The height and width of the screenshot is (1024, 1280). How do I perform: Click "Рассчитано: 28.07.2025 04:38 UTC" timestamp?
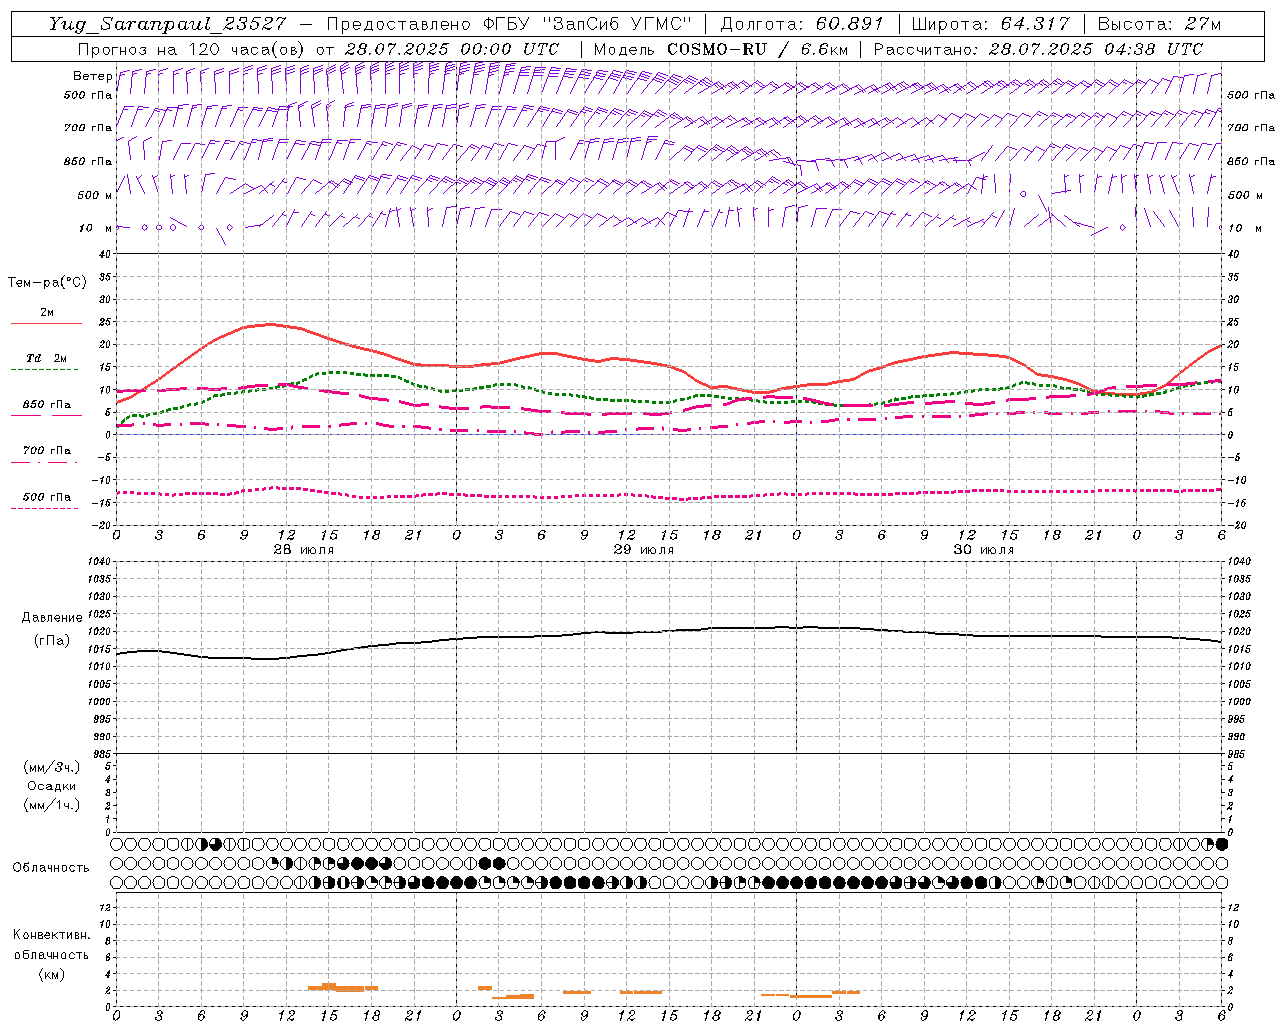click(1038, 49)
